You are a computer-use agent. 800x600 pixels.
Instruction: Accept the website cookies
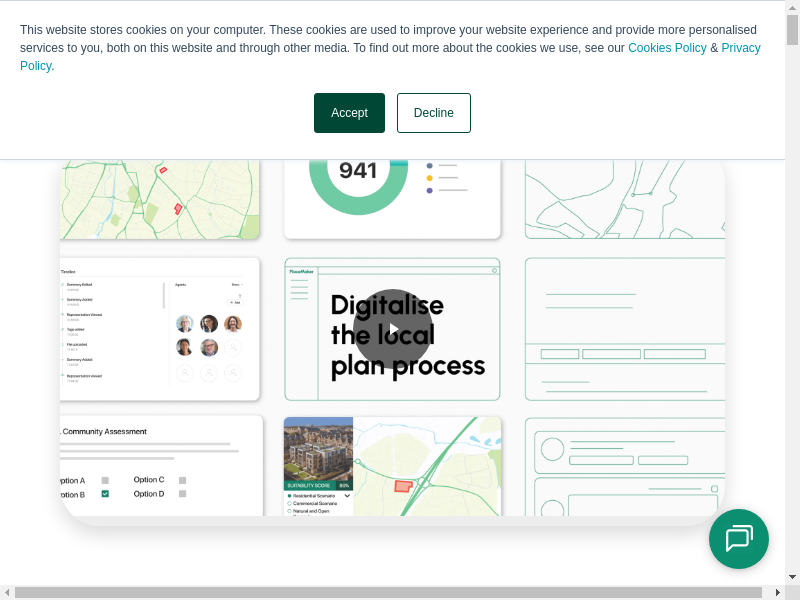point(349,113)
